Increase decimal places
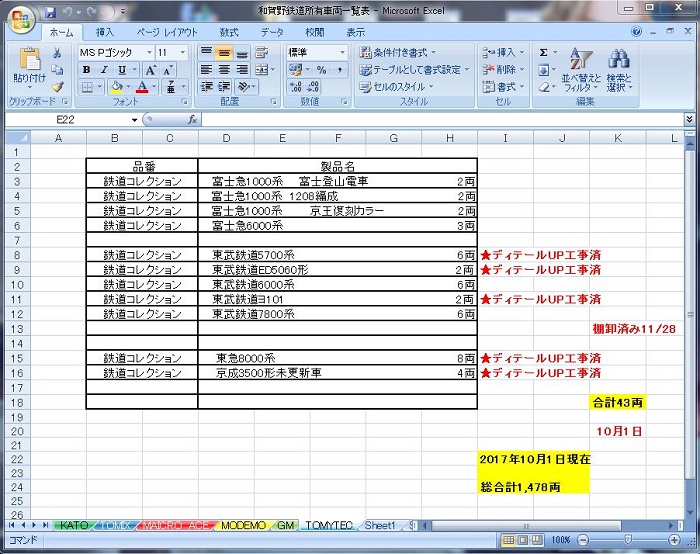Image resolution: width=700 pixels, height=554 pixels. pyautogui.click(x=296, y=87)
